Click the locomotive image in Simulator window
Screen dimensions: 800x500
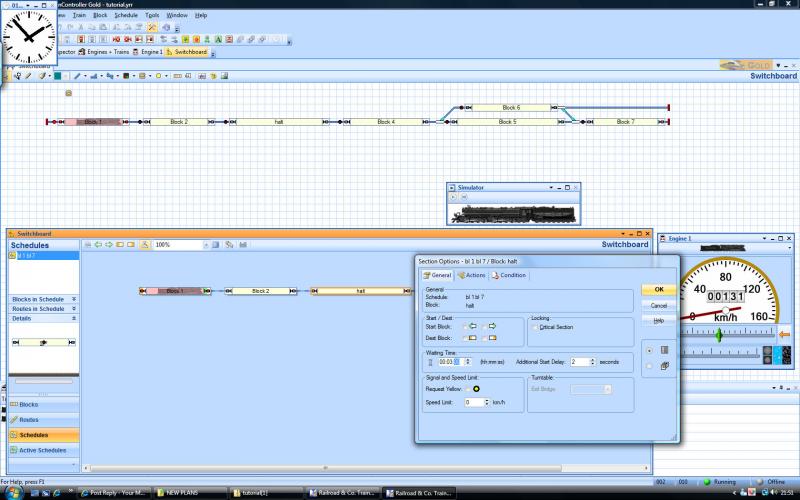click(512, 212)
